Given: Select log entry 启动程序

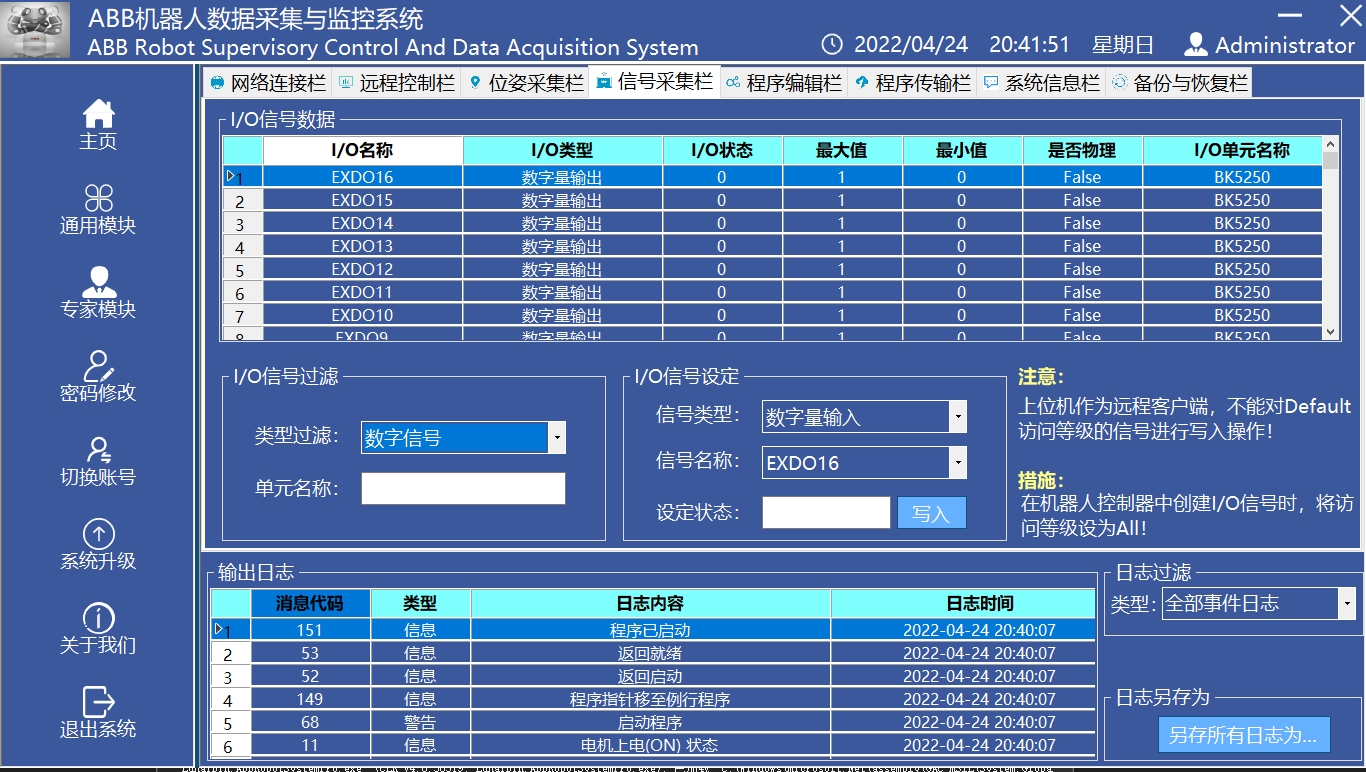Looking at the screenshot, I should 650,722.
